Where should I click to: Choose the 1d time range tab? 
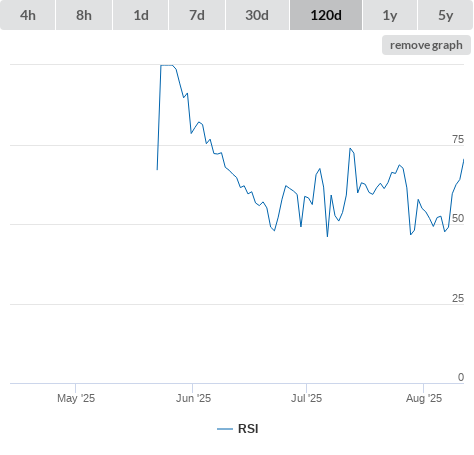click(x=141, y=15)
